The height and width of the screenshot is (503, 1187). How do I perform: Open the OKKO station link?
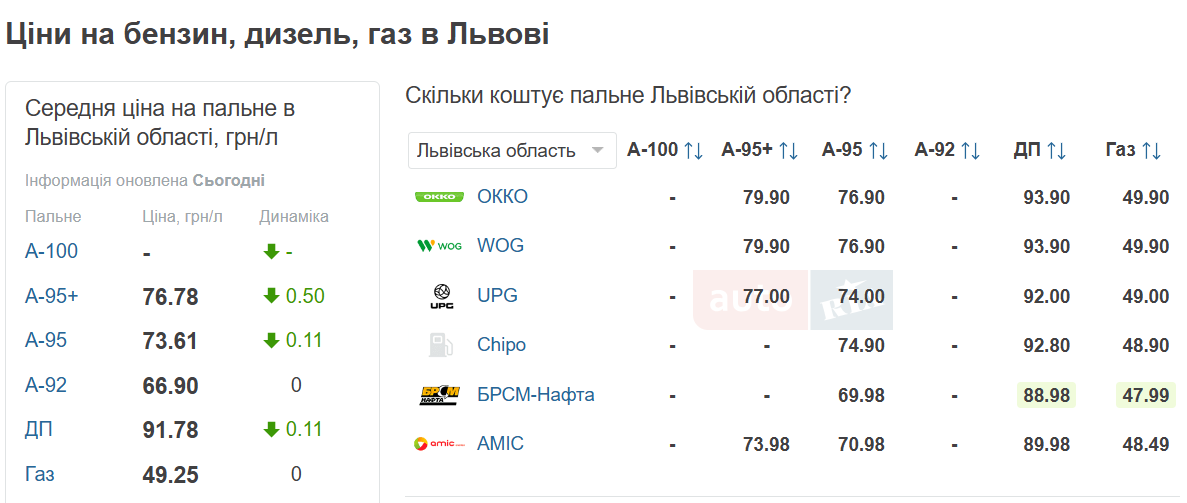click(502, 197)
